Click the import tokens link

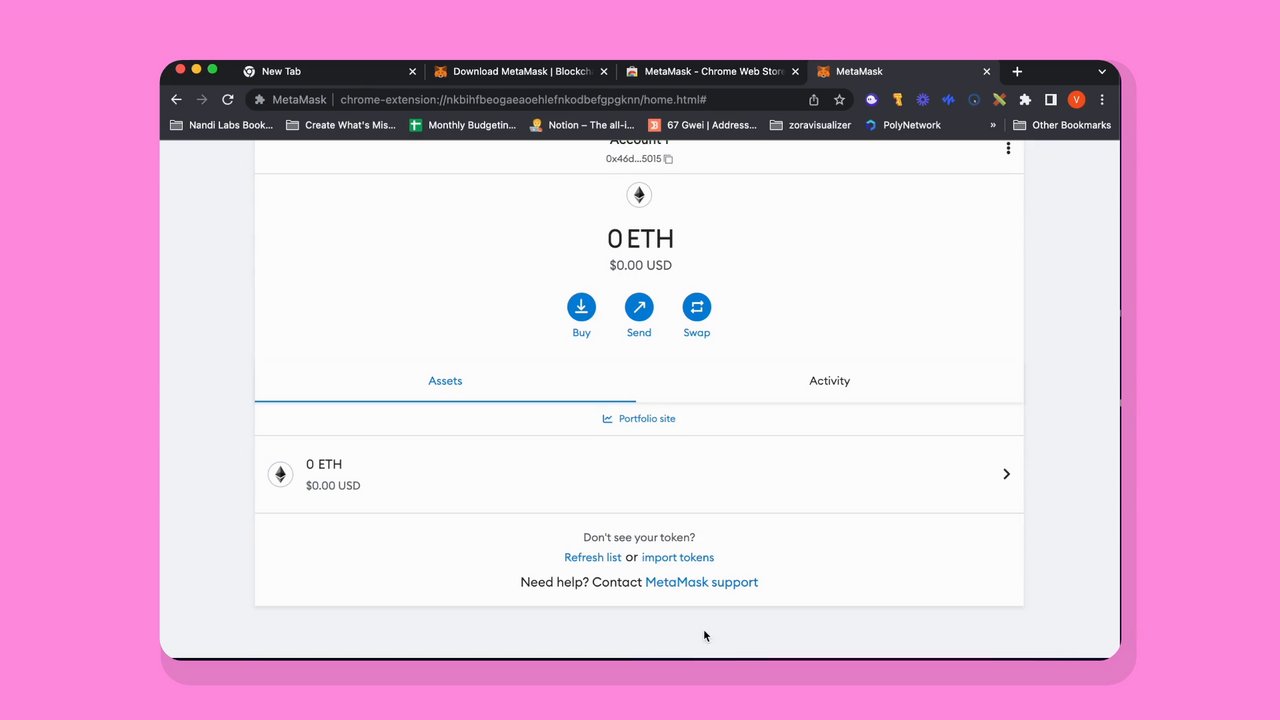(x=678, y=557)
